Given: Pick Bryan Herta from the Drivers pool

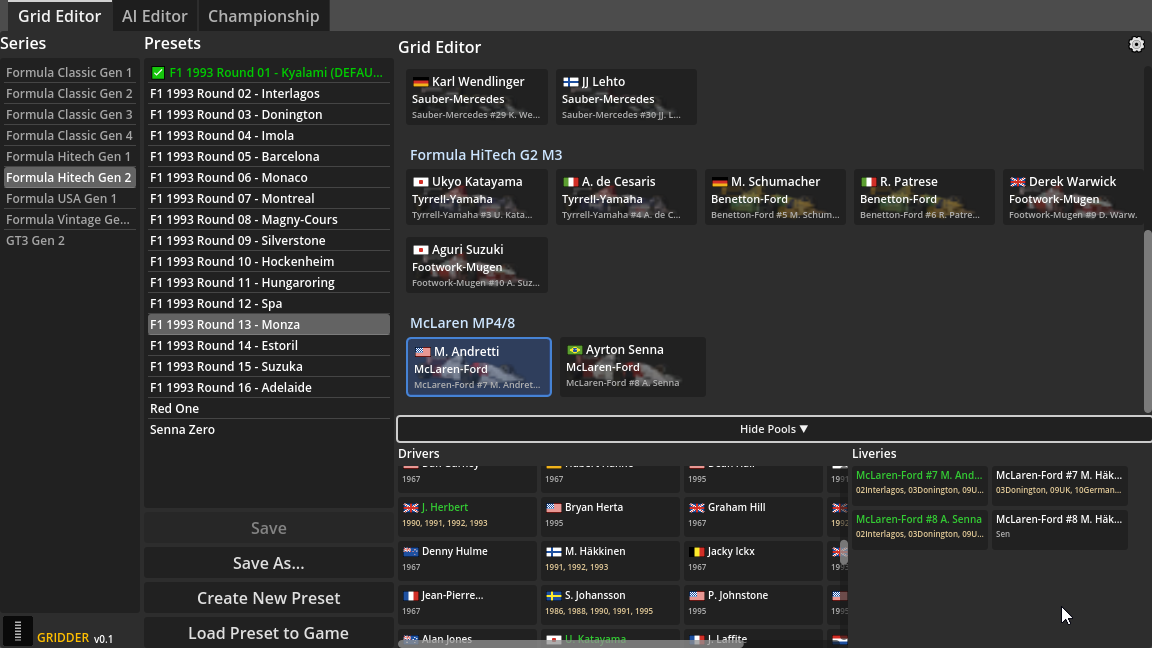Looking at the screenshot, I should [x=611, y=515].
